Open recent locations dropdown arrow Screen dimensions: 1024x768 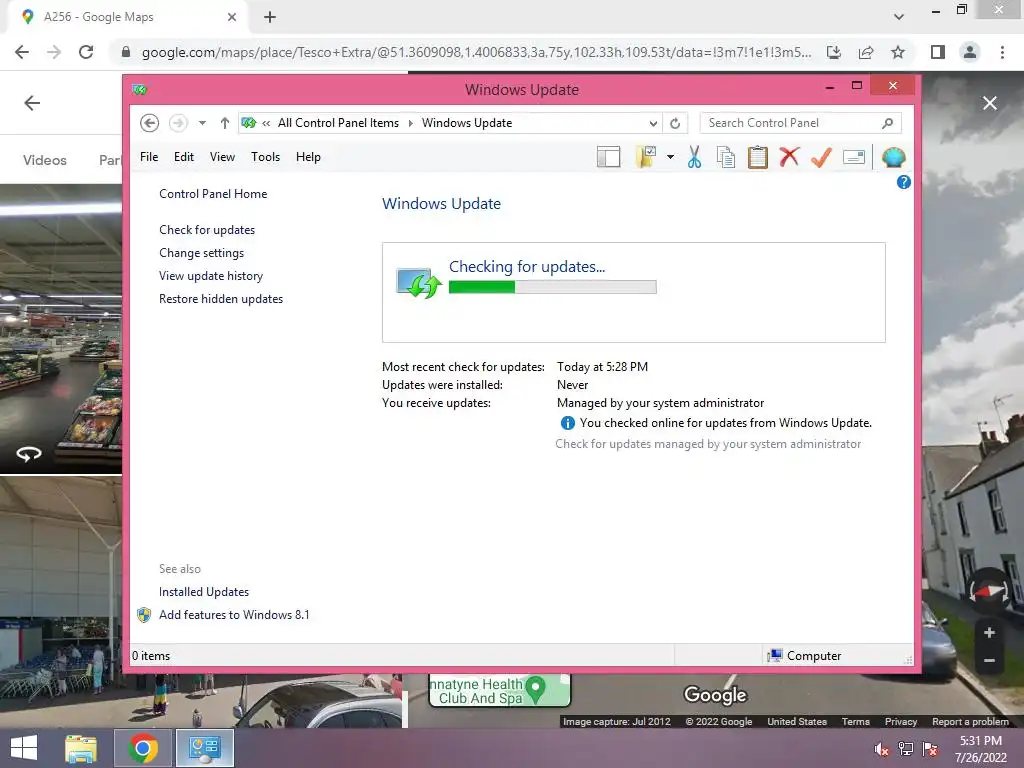tap(202, 123)
